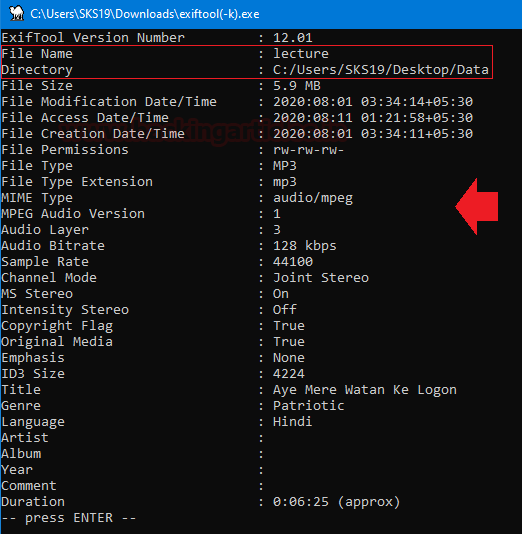Click the MPEG Audio Version value 1
This screenshot has width=522, height=534.
click(x=277, y=214)
